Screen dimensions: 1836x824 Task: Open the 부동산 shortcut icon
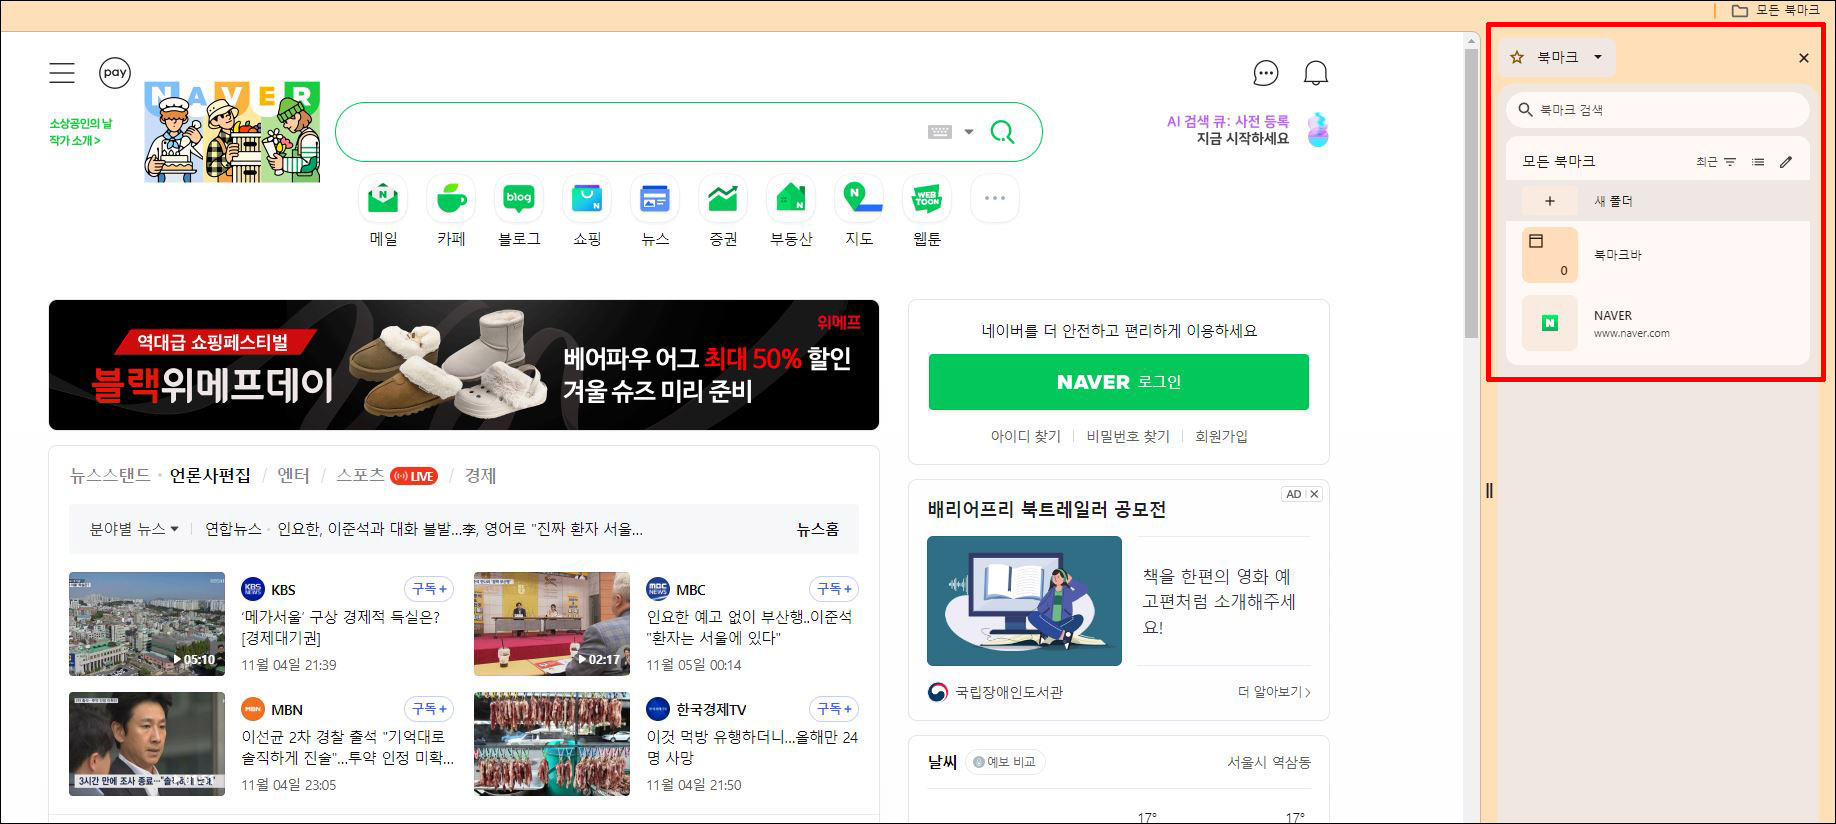pos(791,198)
